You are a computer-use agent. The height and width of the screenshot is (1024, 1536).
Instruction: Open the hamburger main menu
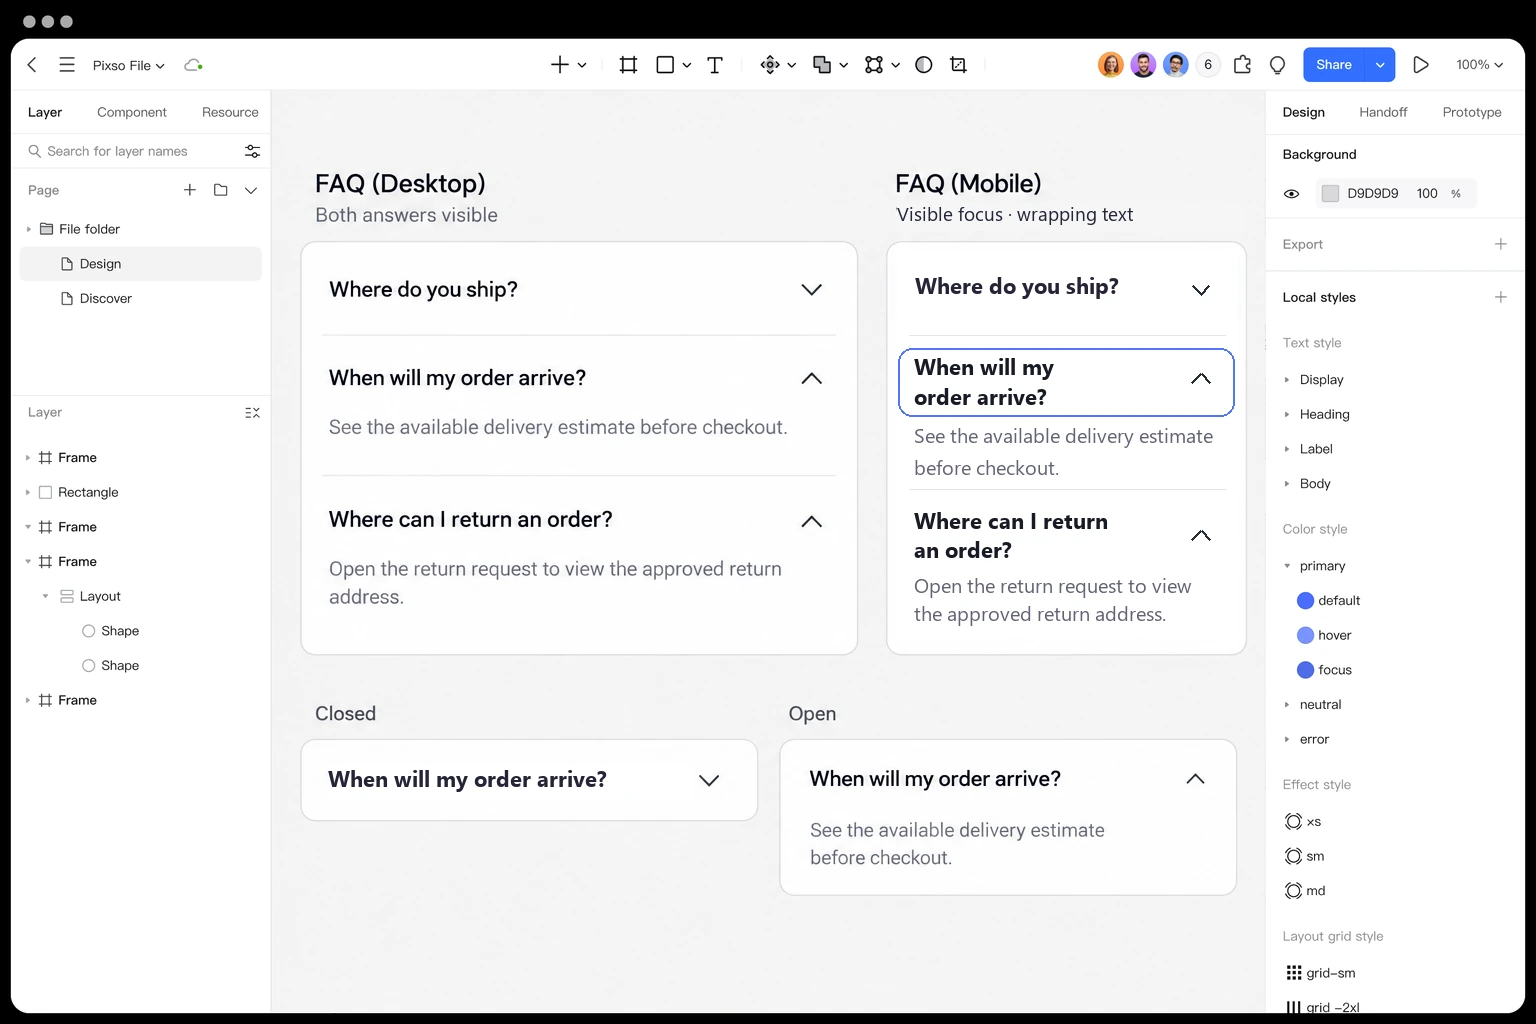click(x=67, y=65)
